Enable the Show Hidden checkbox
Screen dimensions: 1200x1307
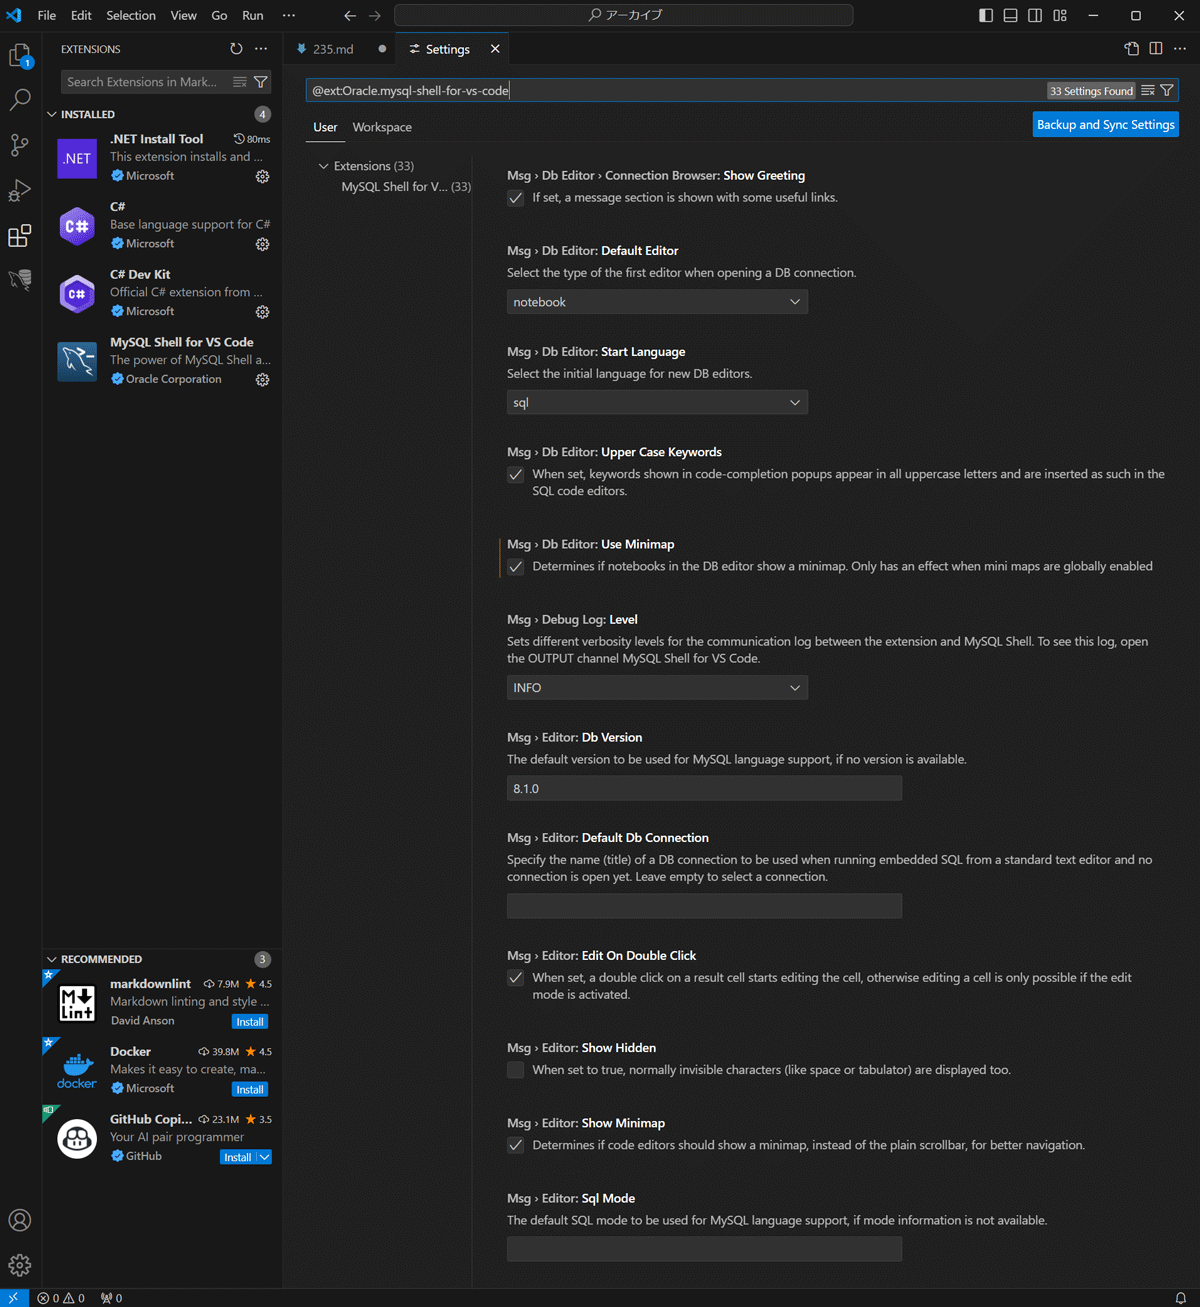[x=516, y=1070]
